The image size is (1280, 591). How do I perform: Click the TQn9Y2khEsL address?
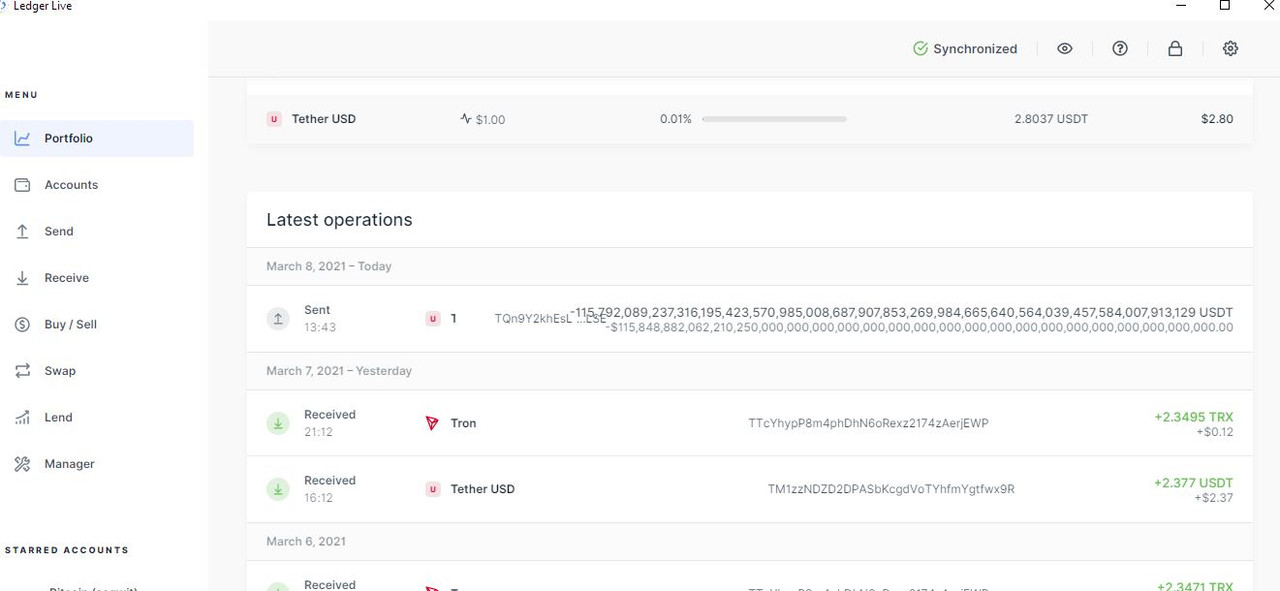[550, 319]
